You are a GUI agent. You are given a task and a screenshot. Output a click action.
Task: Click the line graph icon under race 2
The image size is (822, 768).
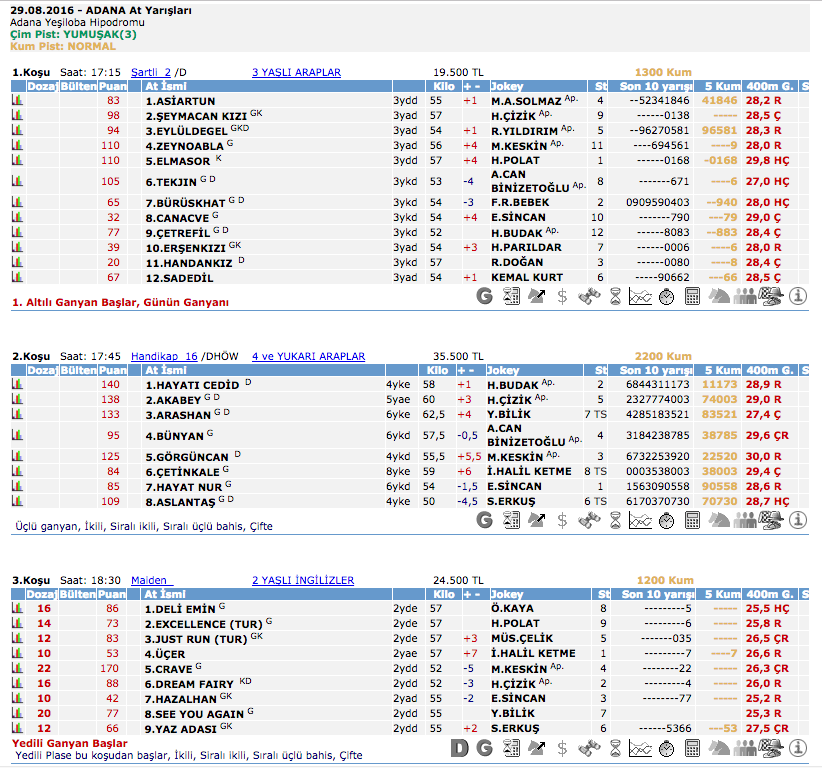pyautogui.click(x=641, y=520)
